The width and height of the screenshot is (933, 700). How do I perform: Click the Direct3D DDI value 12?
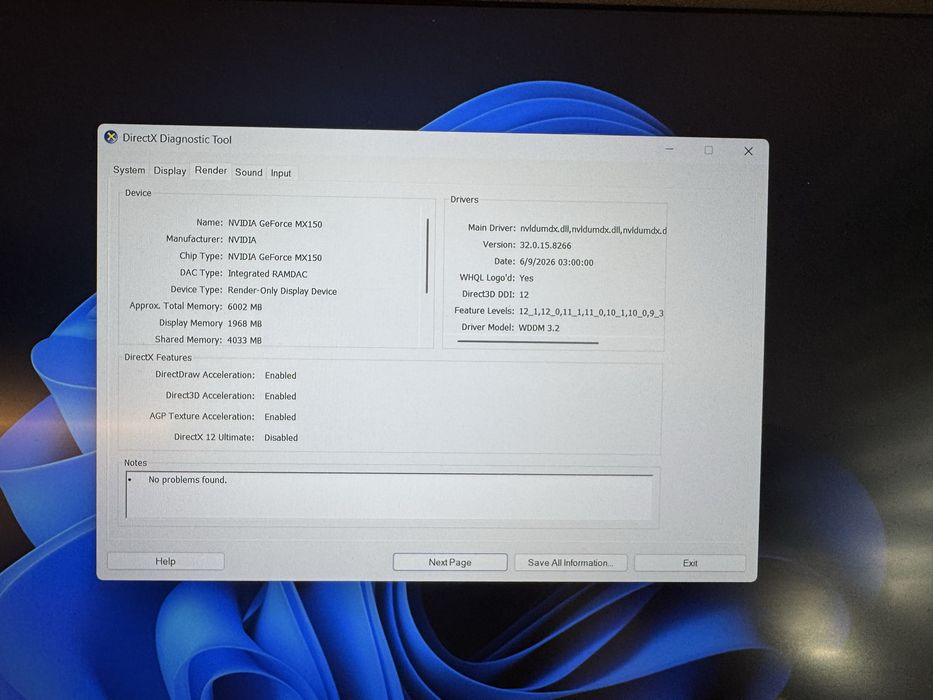(524, 295)
